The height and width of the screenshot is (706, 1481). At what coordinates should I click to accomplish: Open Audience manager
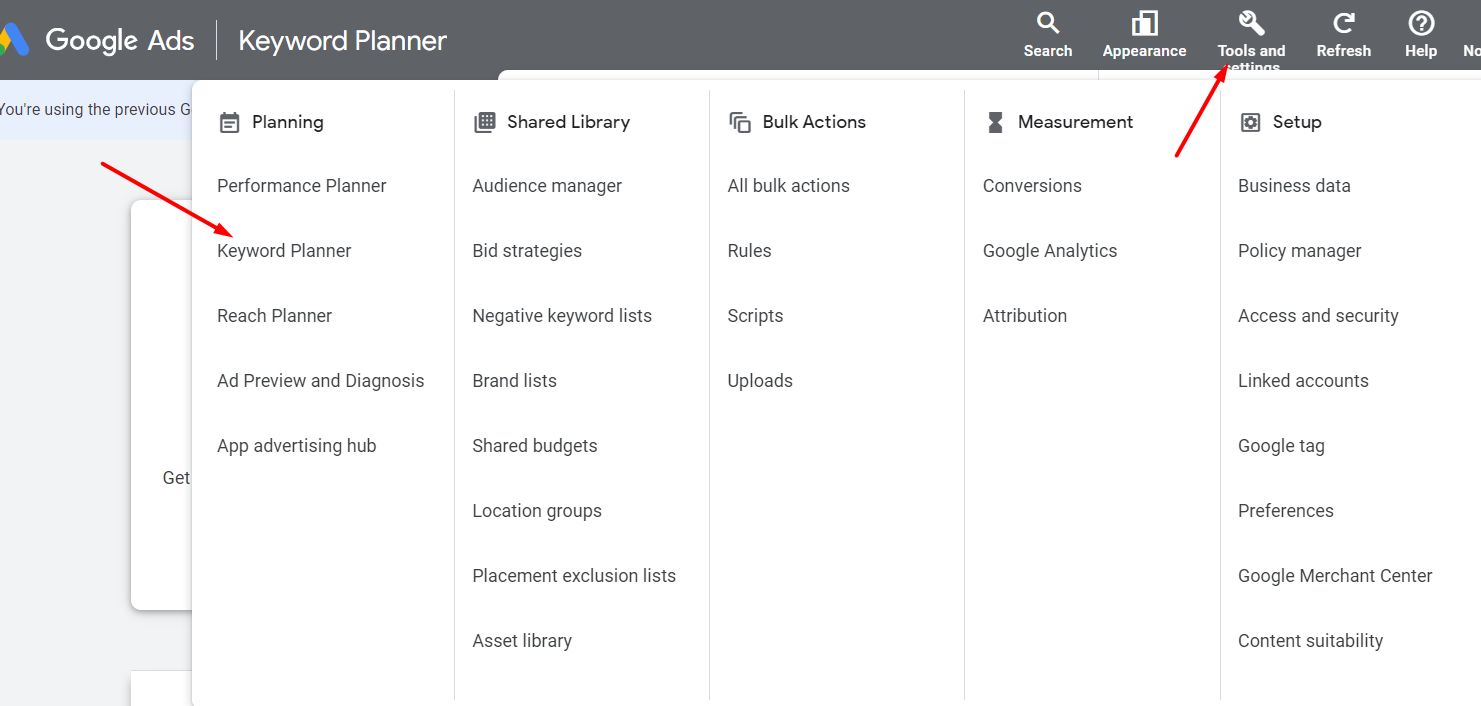(547, 186)
